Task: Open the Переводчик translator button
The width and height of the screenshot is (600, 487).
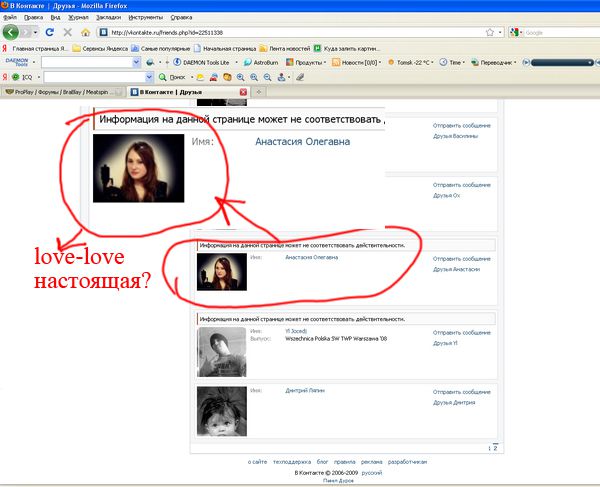Action: pyautogui.click(x=492, y=62)
